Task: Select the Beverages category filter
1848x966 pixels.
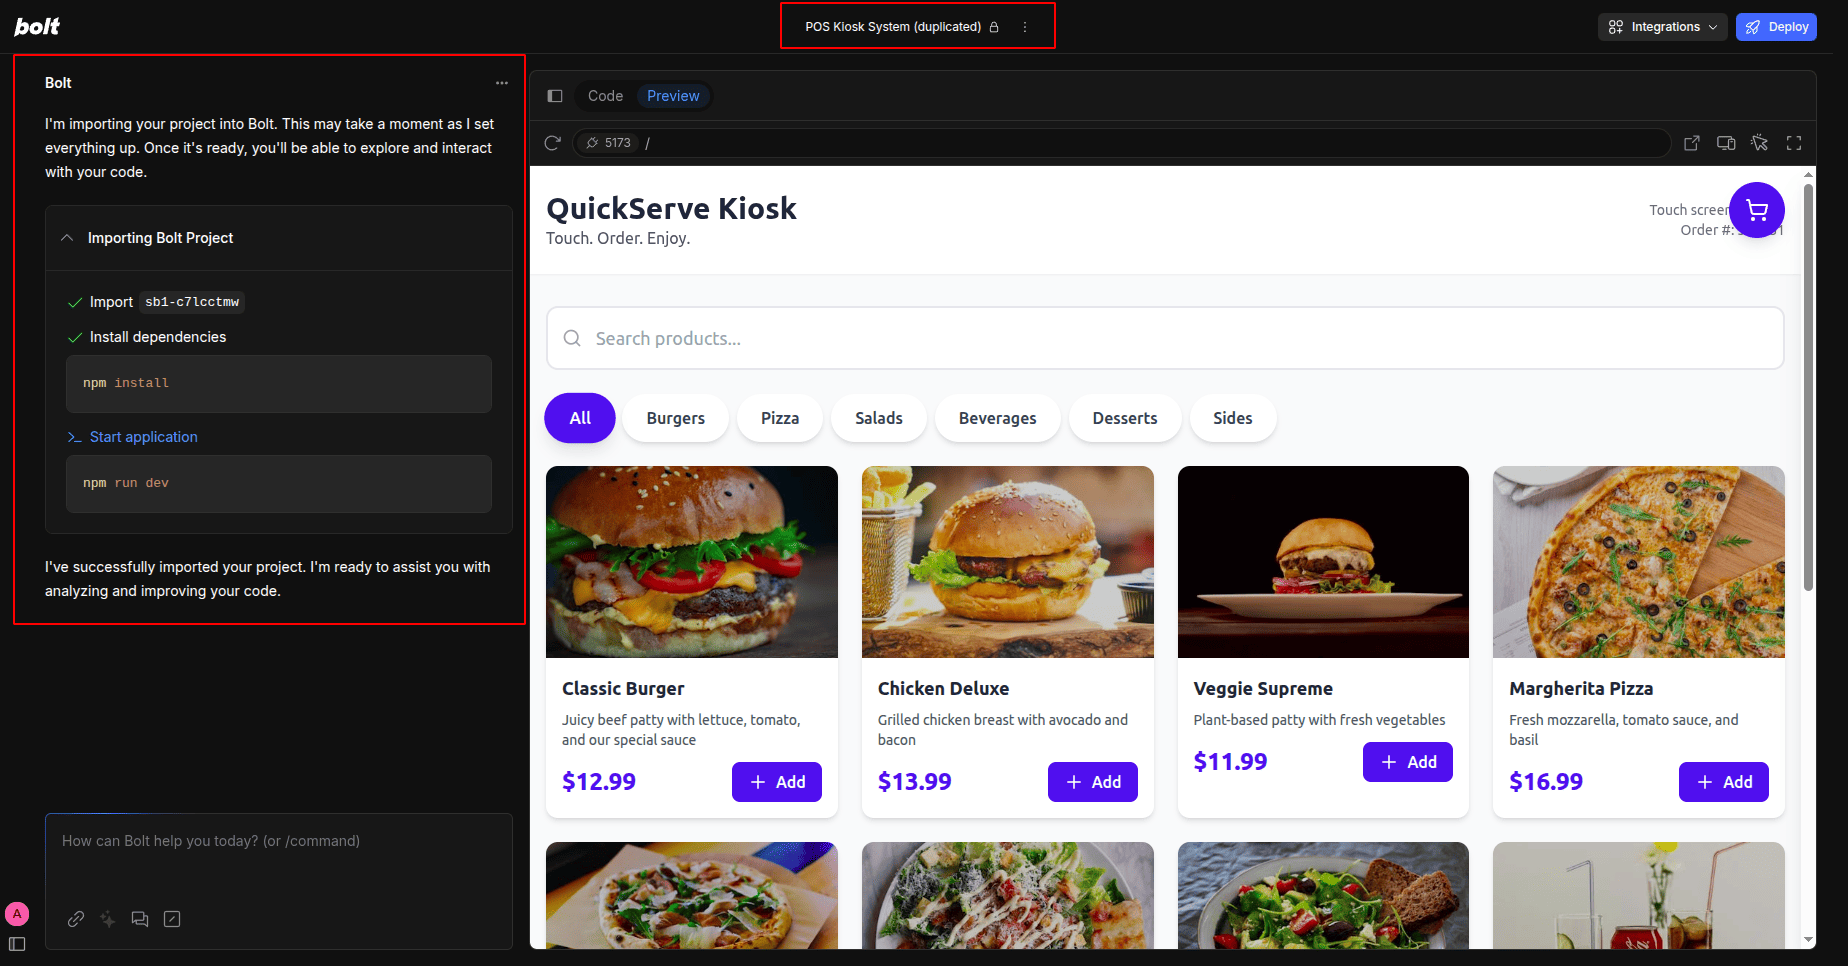Action: click(x=998, y=418)
